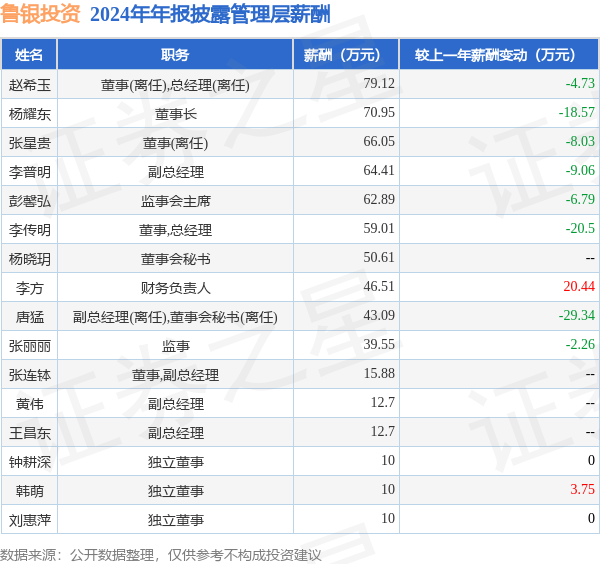Click the change value -4.73

point(580,83)
